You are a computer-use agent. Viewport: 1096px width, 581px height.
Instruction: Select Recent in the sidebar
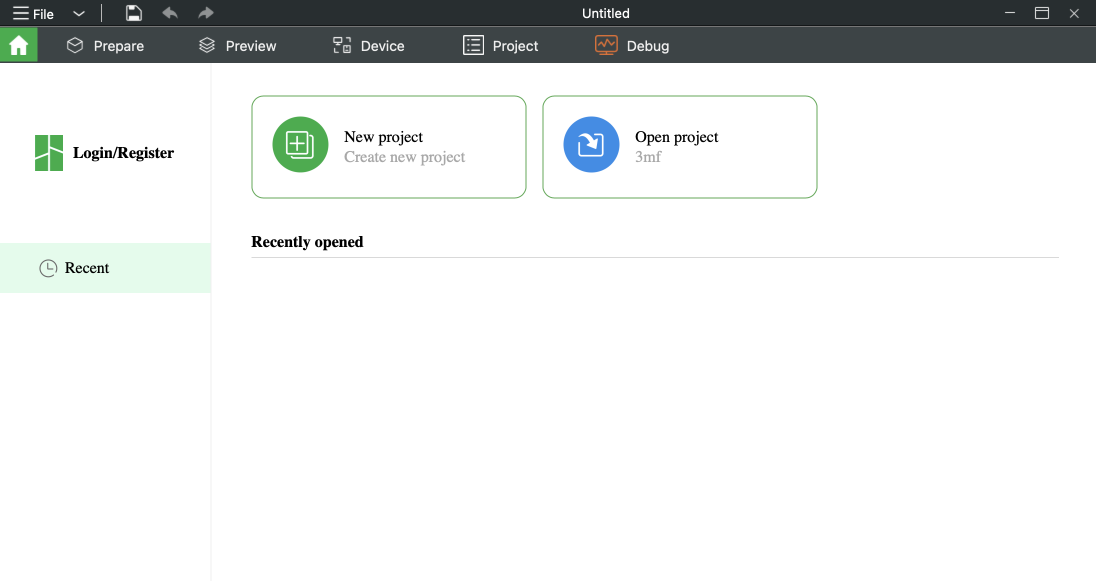tap(106, 268)
